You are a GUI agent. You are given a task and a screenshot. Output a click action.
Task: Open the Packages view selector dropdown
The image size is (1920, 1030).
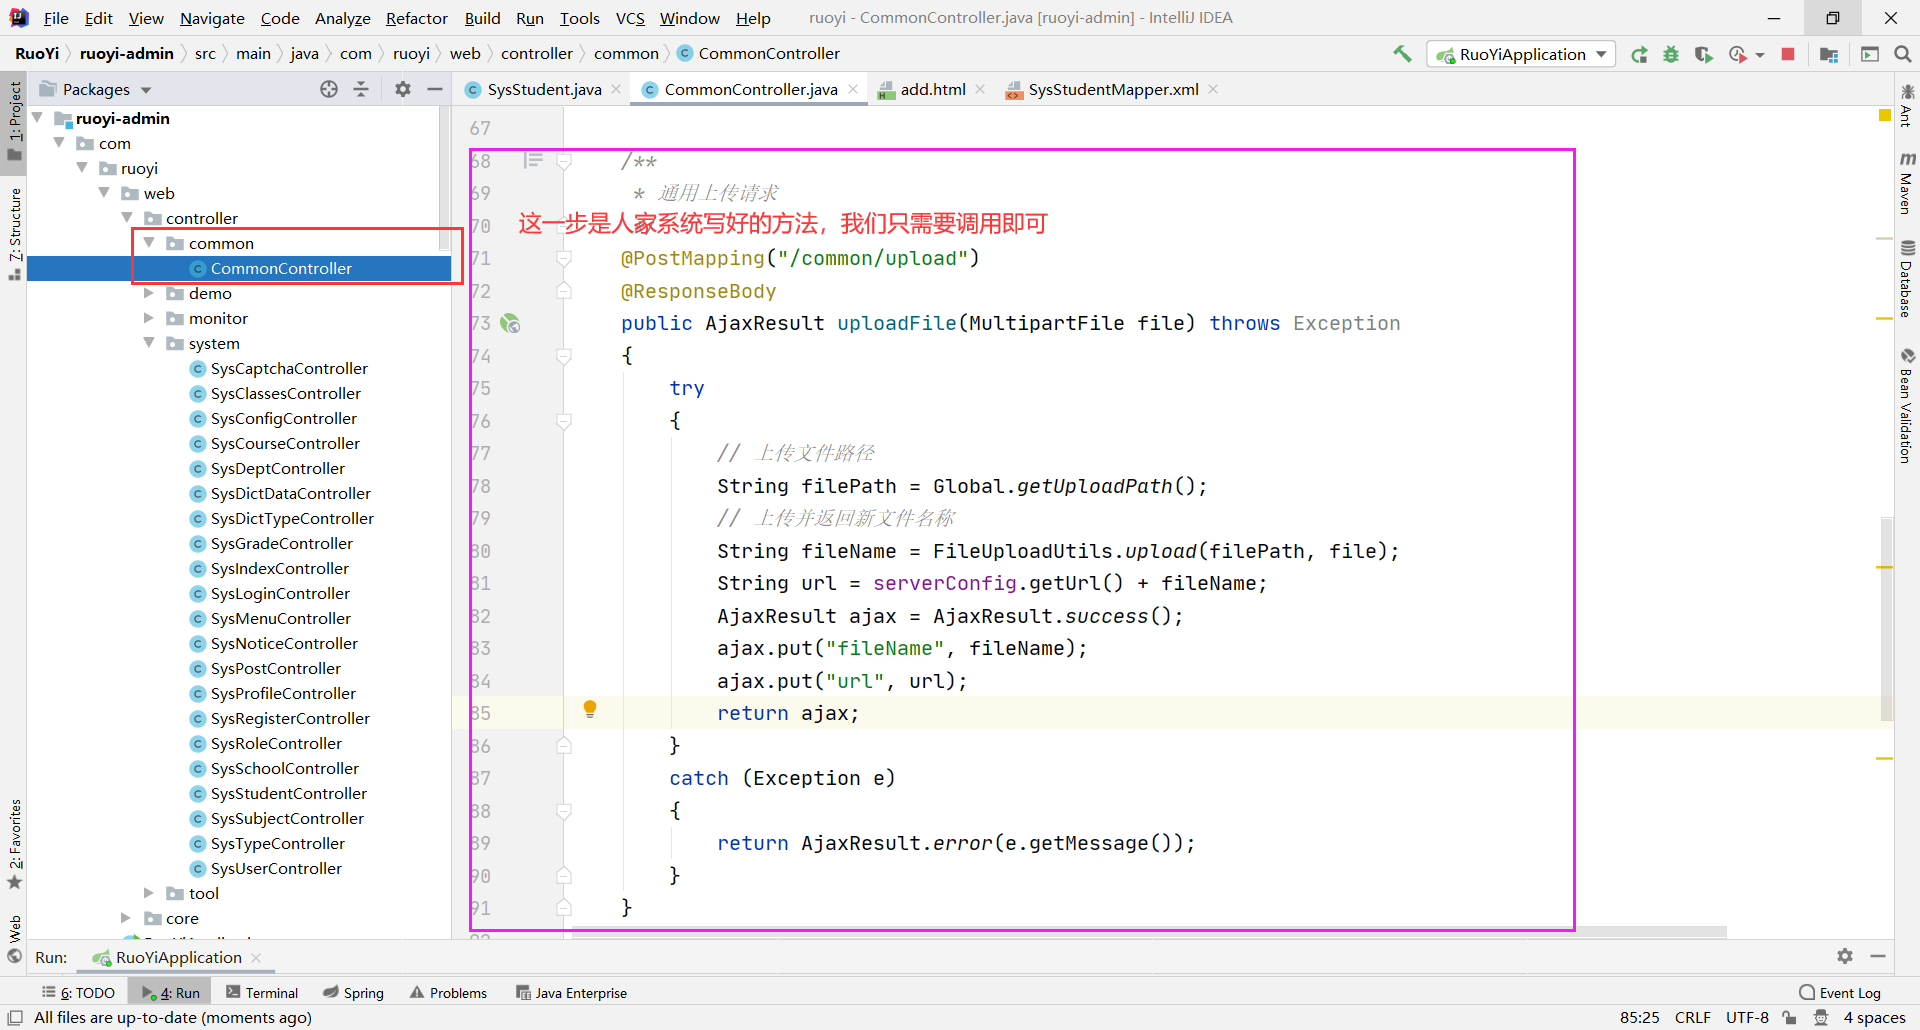coord(96,89)
